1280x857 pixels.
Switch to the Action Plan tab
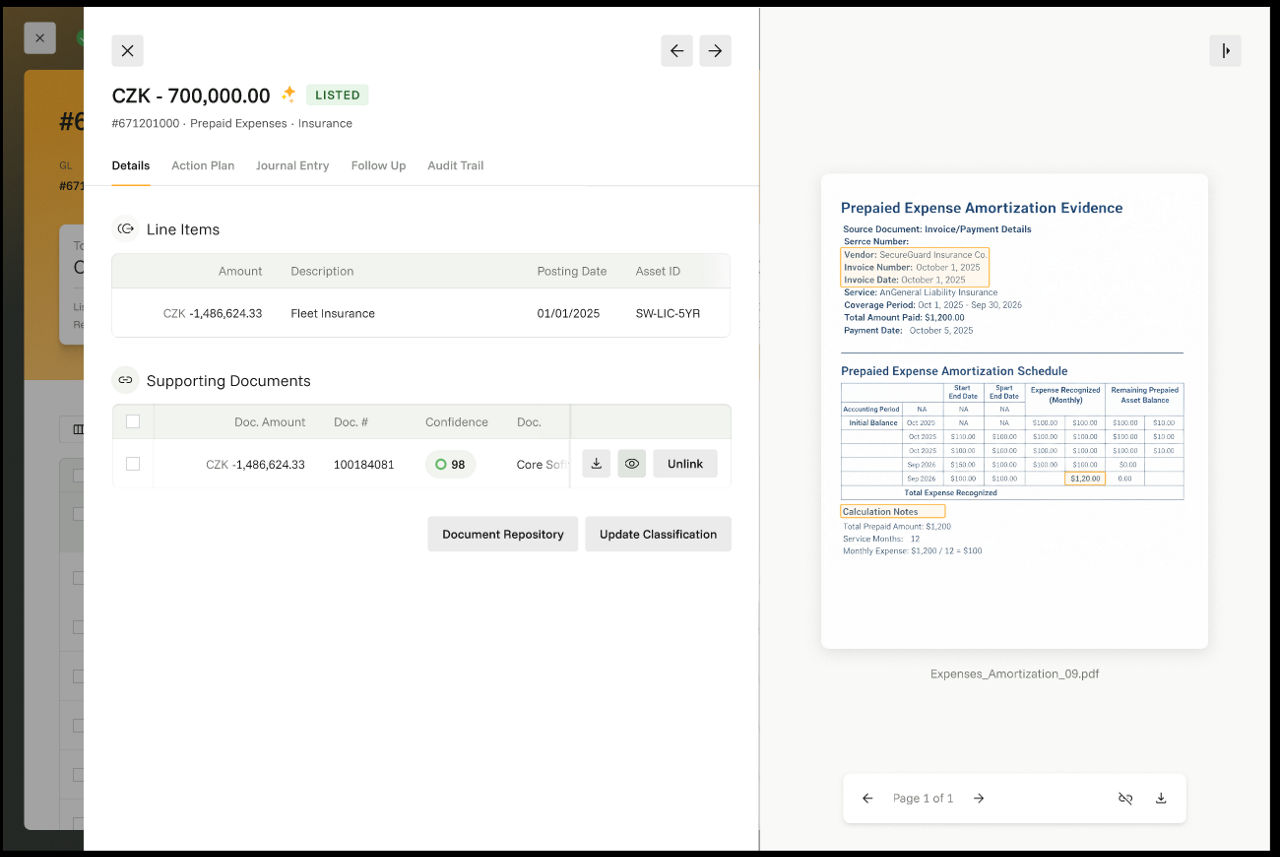click(203, 166)
